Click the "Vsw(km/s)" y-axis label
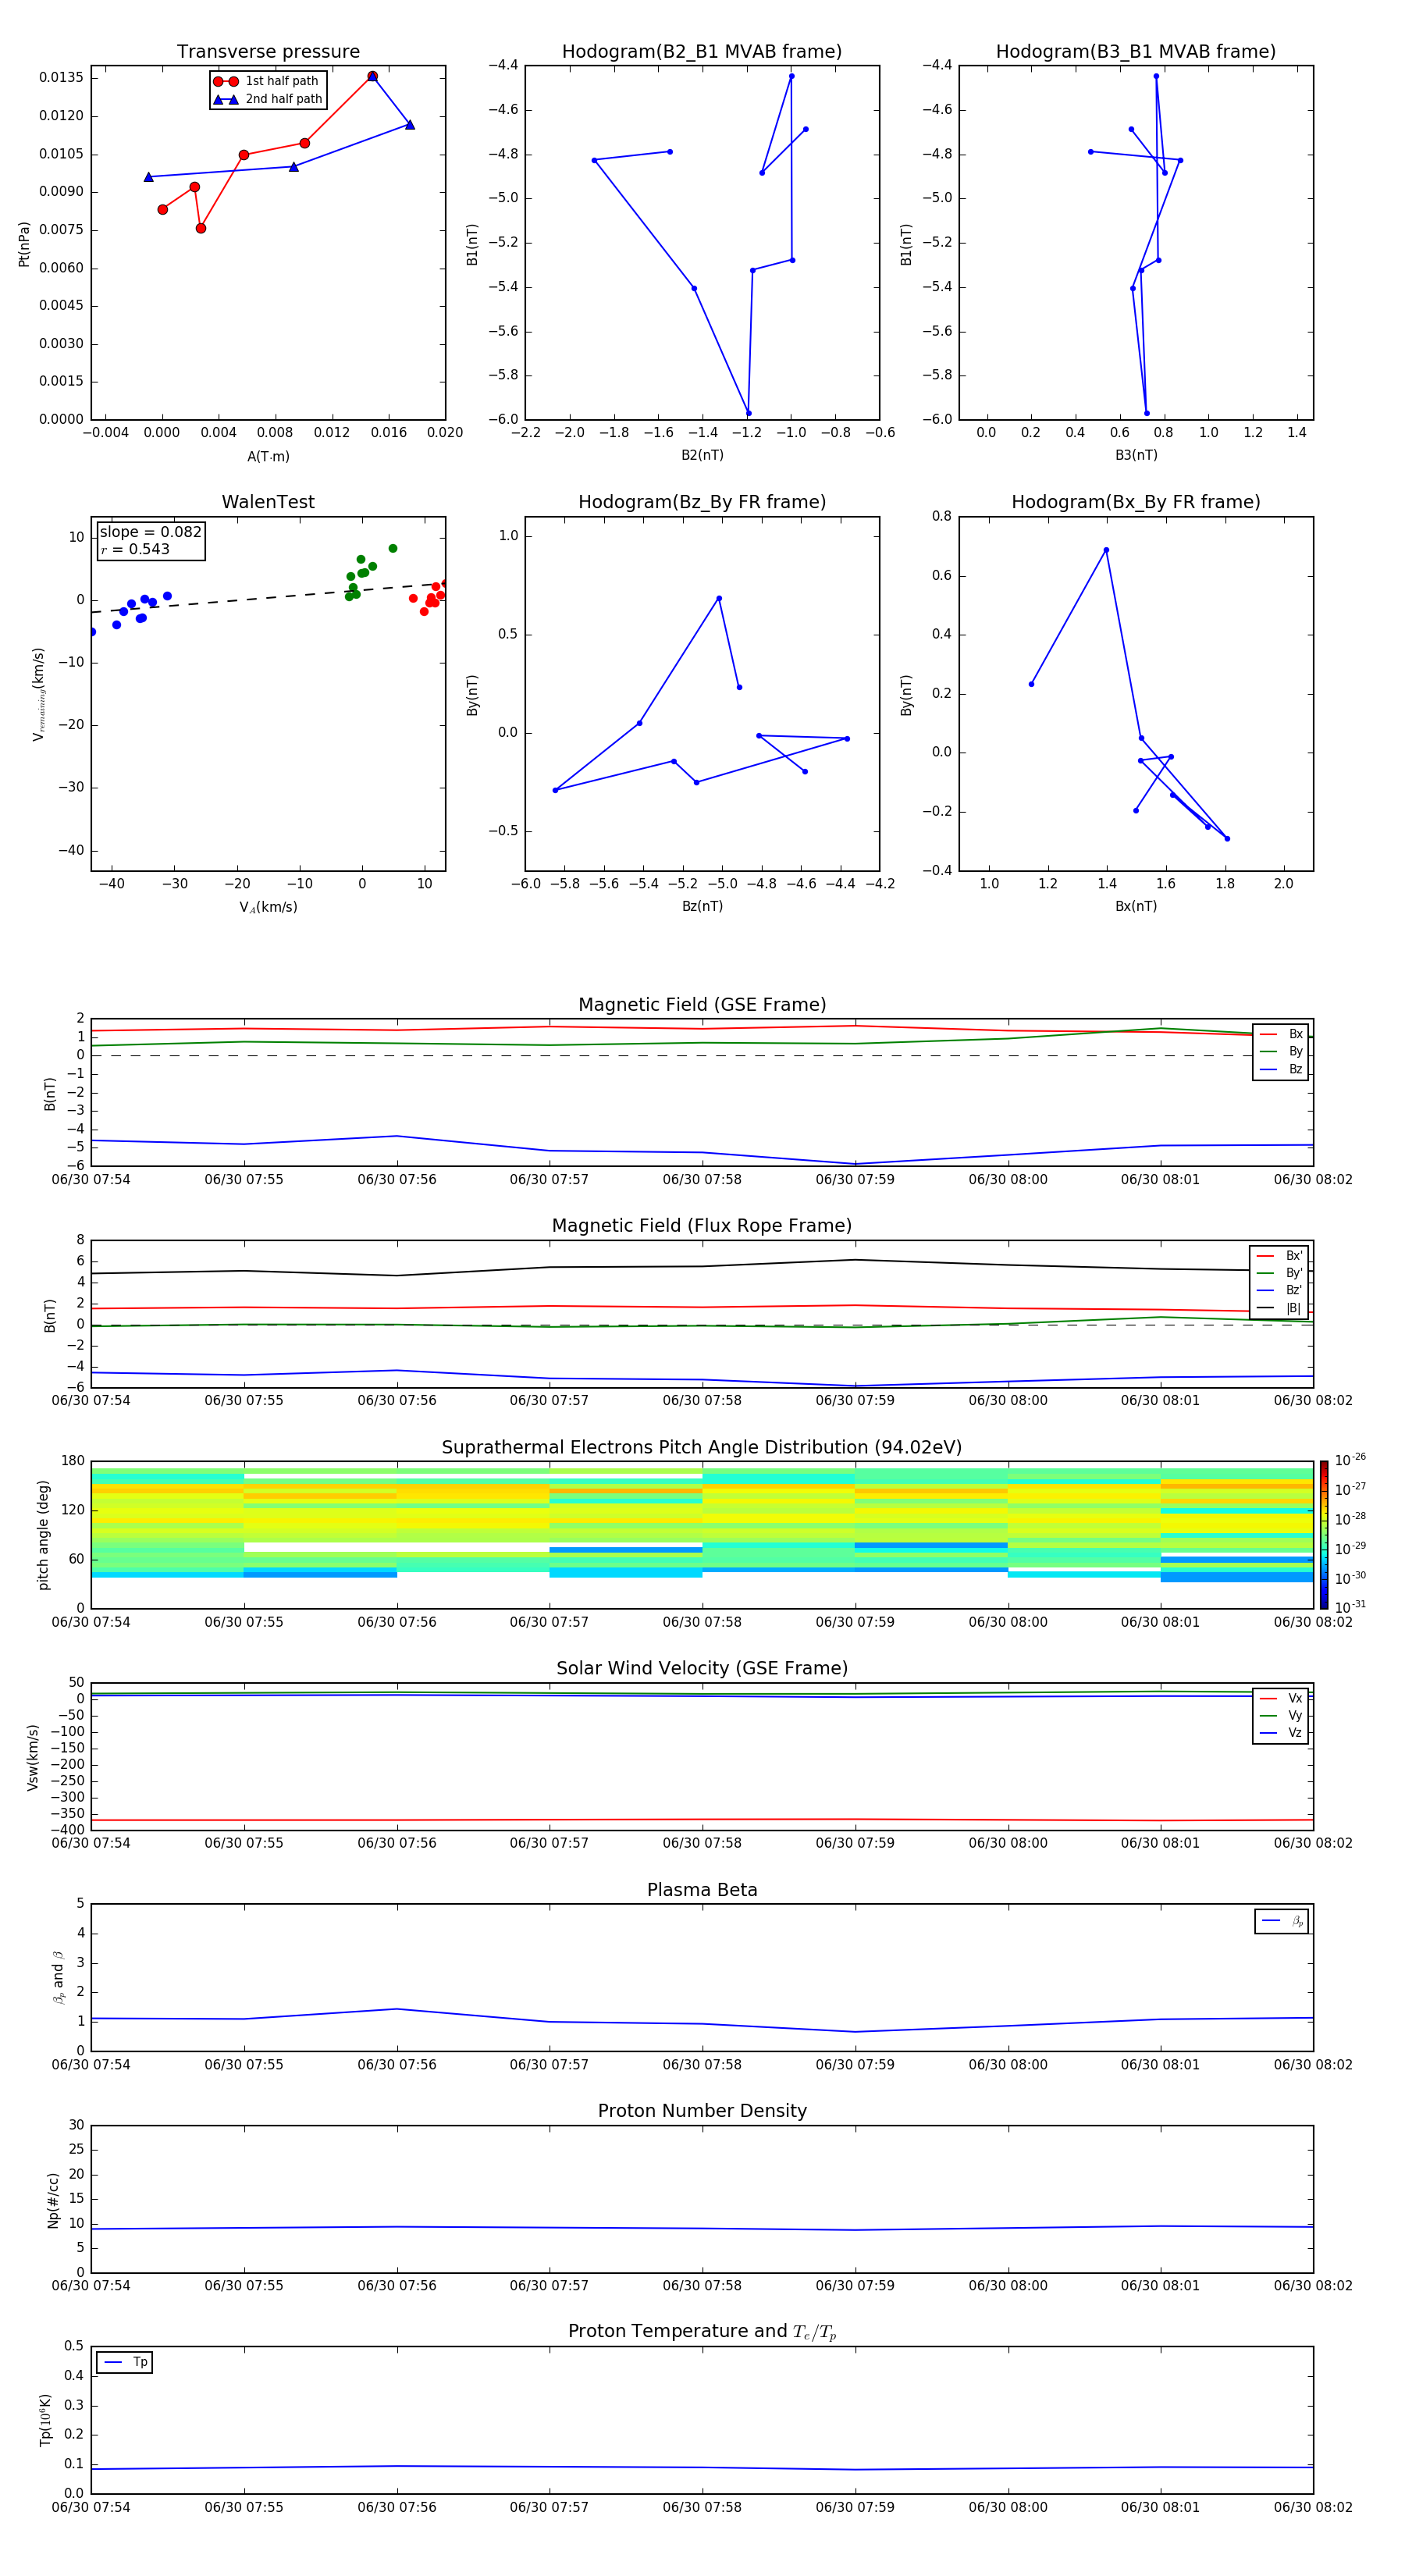Screen dimensions: 1405x2576 (x=32, y=1756)
